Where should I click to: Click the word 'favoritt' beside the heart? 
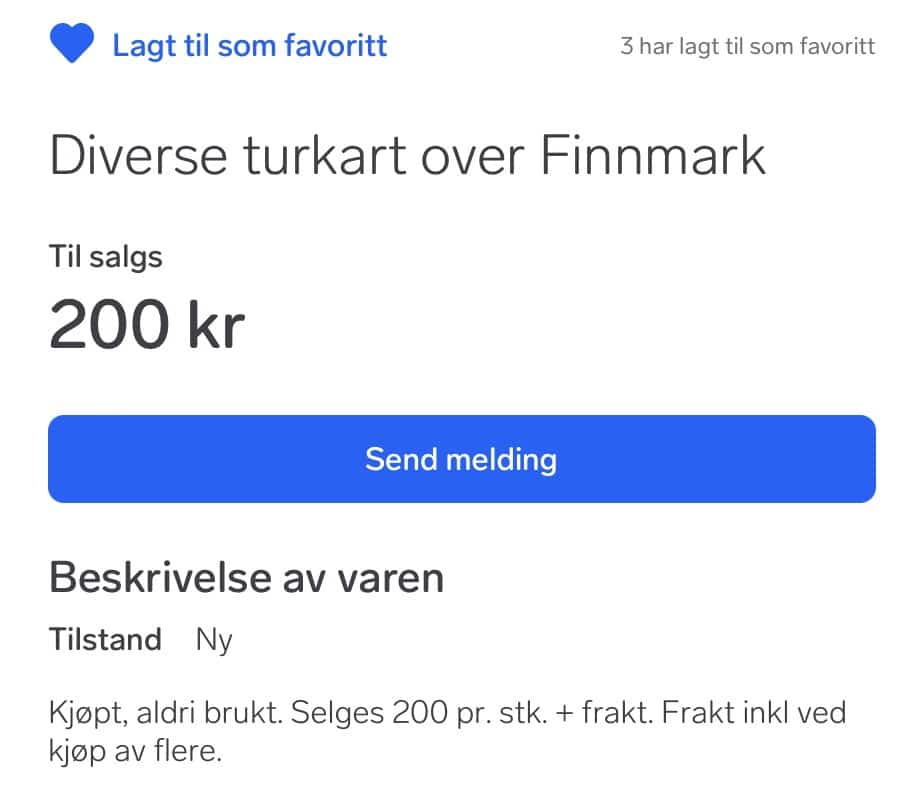(x=331, y=45)
